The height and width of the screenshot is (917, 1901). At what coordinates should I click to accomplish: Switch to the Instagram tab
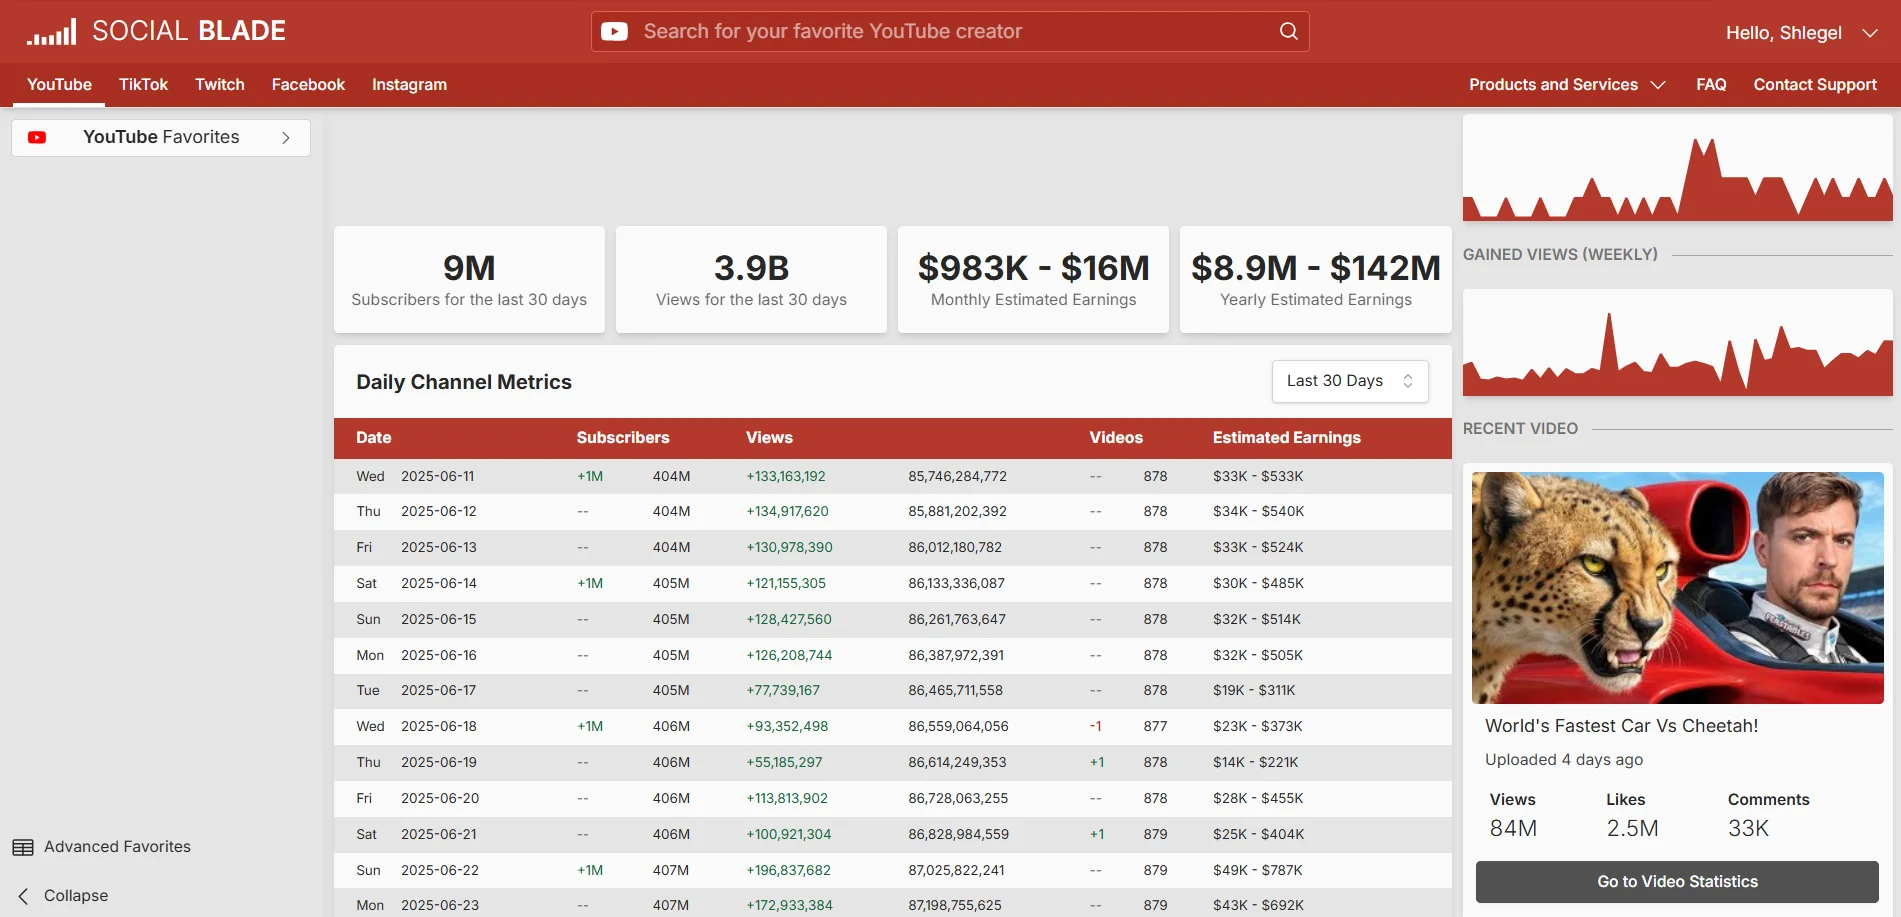point(408,85)
